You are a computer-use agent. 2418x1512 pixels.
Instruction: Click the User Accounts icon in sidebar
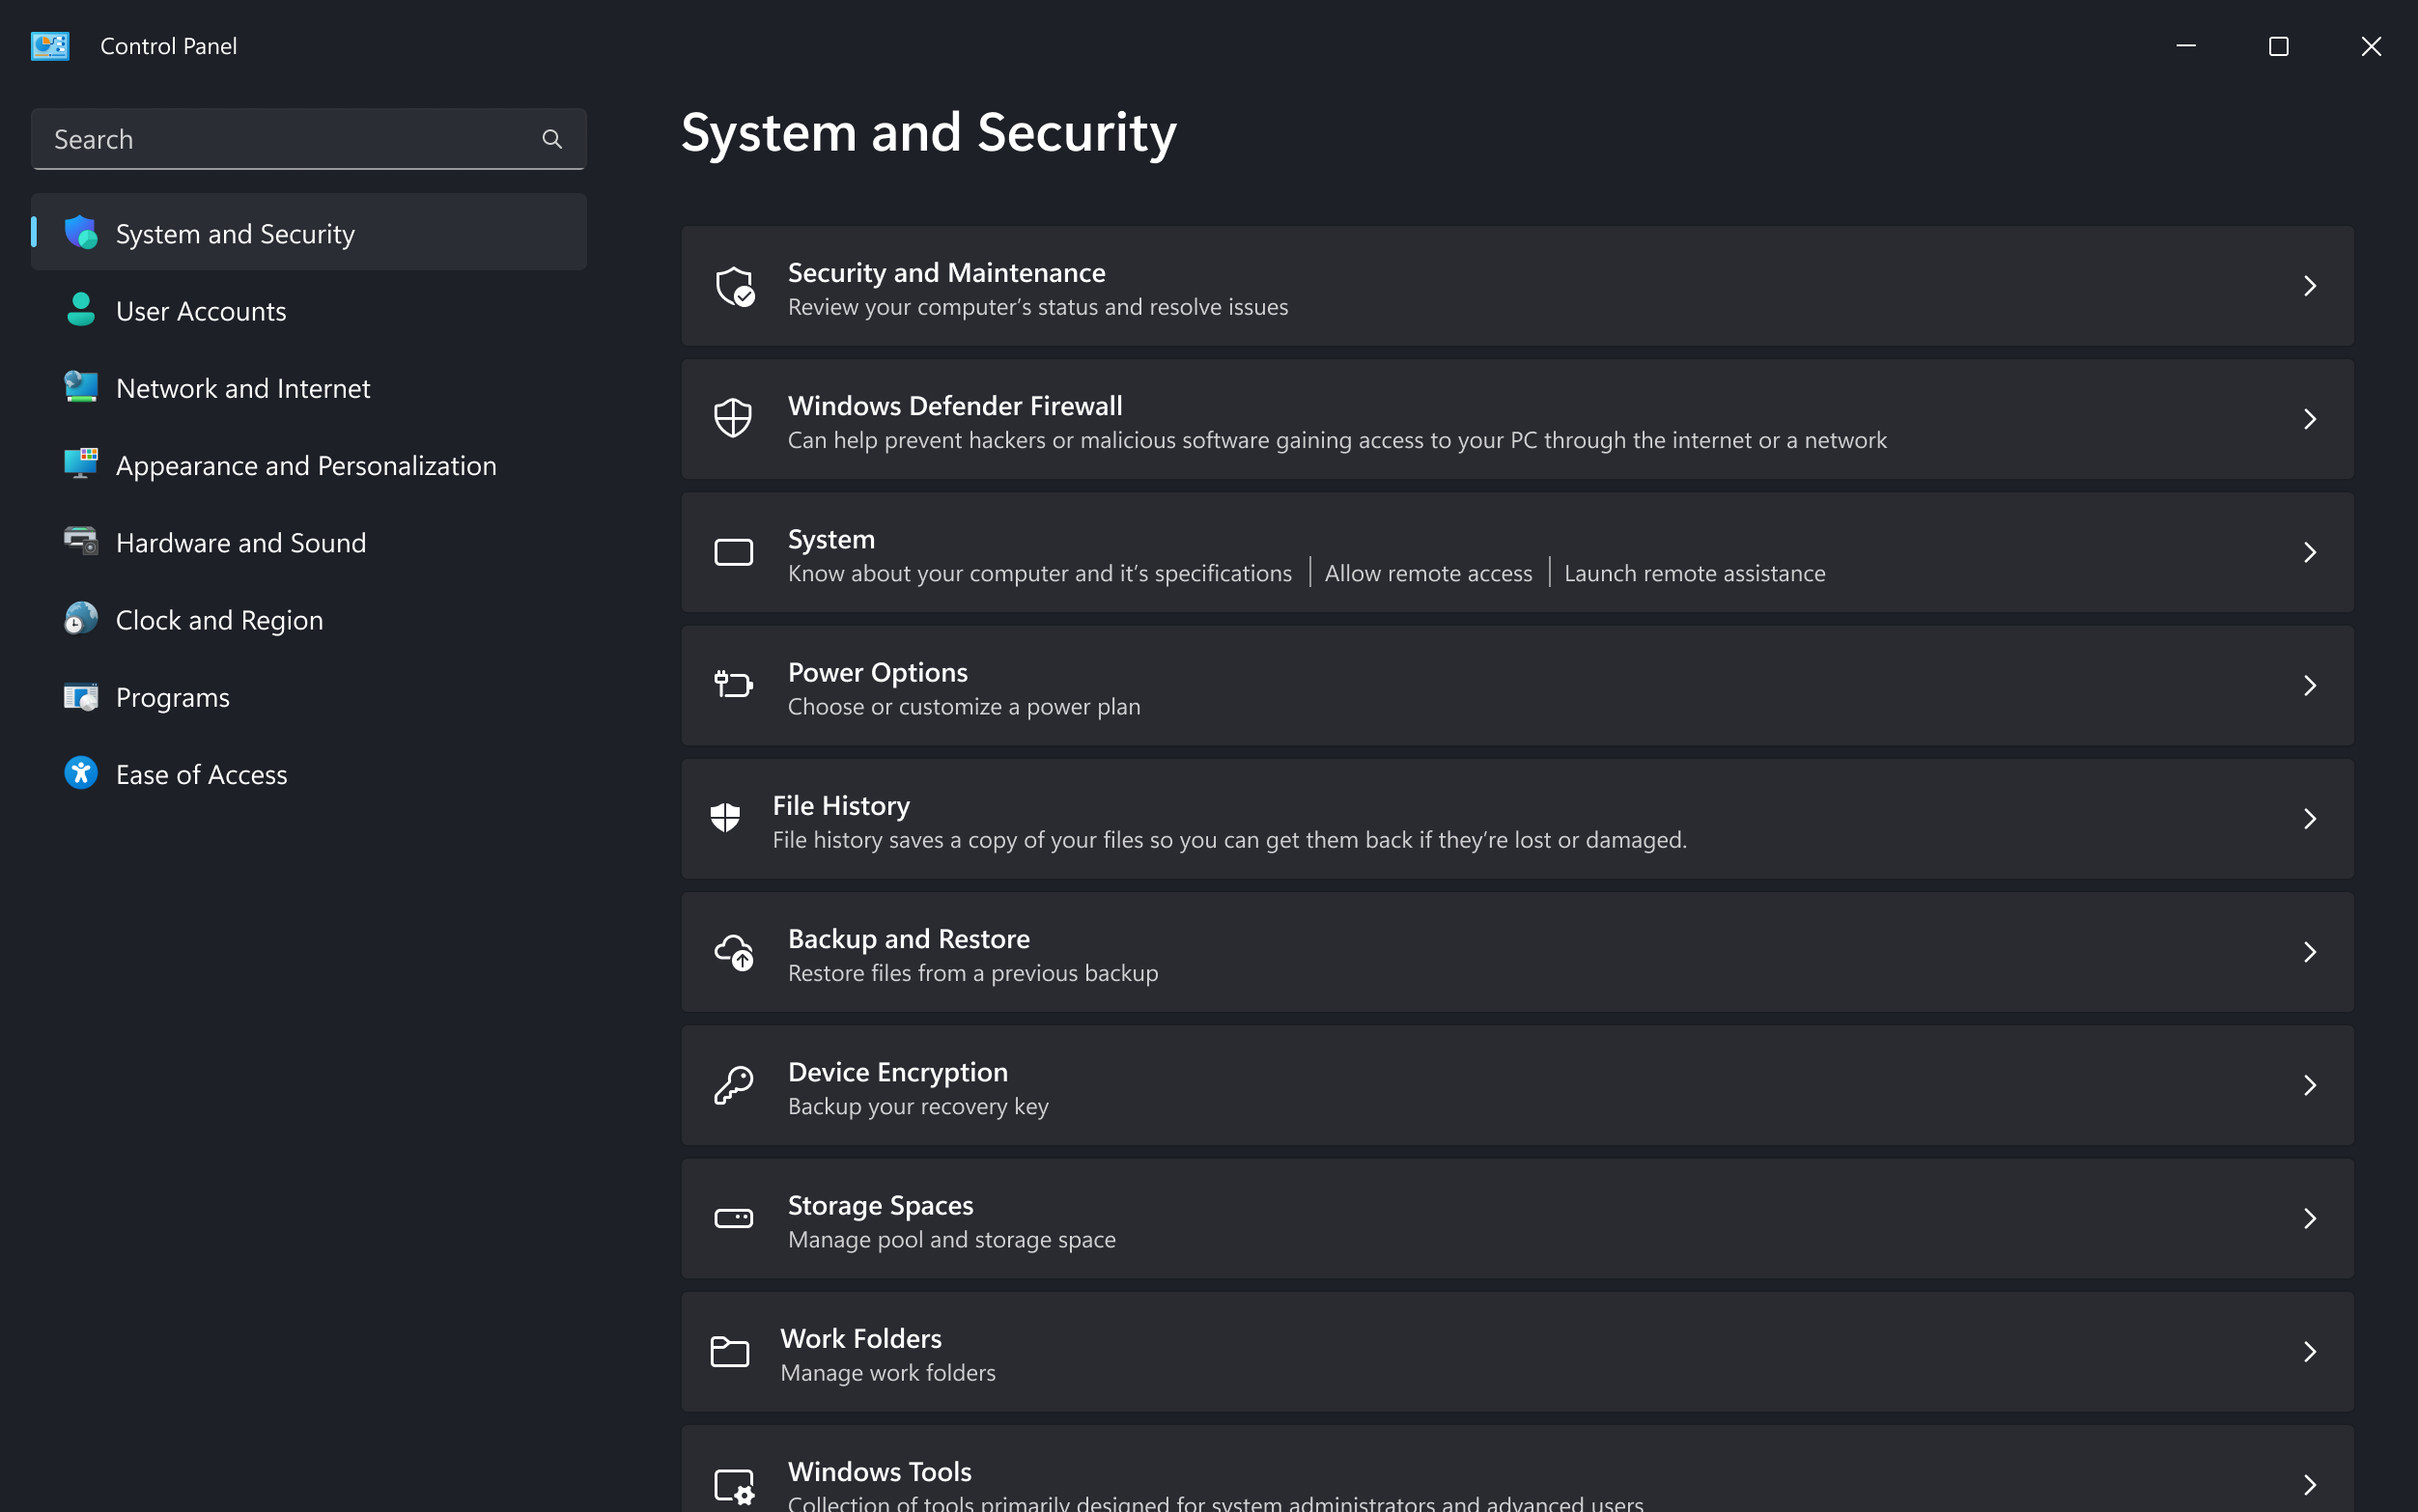point(81,310)
